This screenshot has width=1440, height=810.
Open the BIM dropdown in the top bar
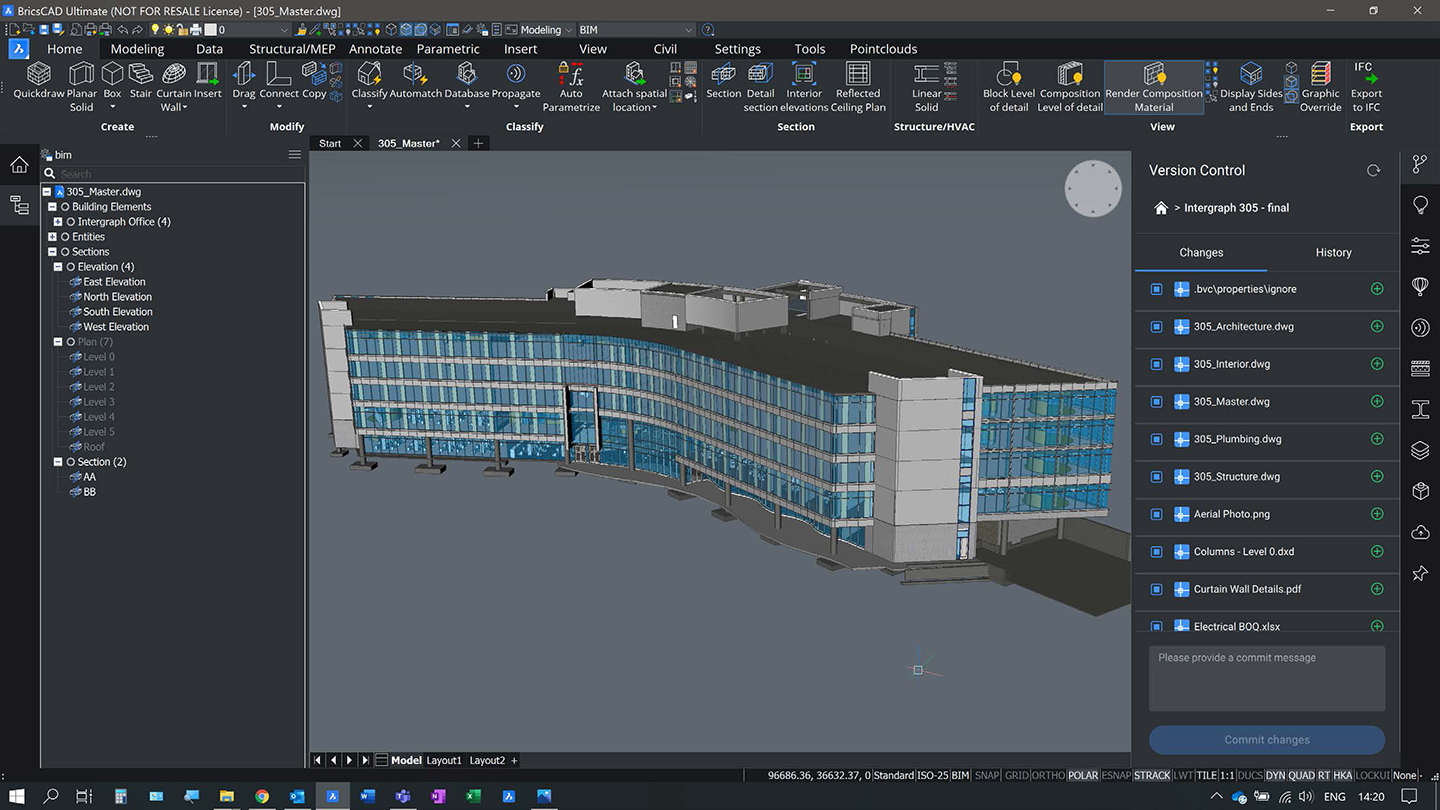pos(635,30)
